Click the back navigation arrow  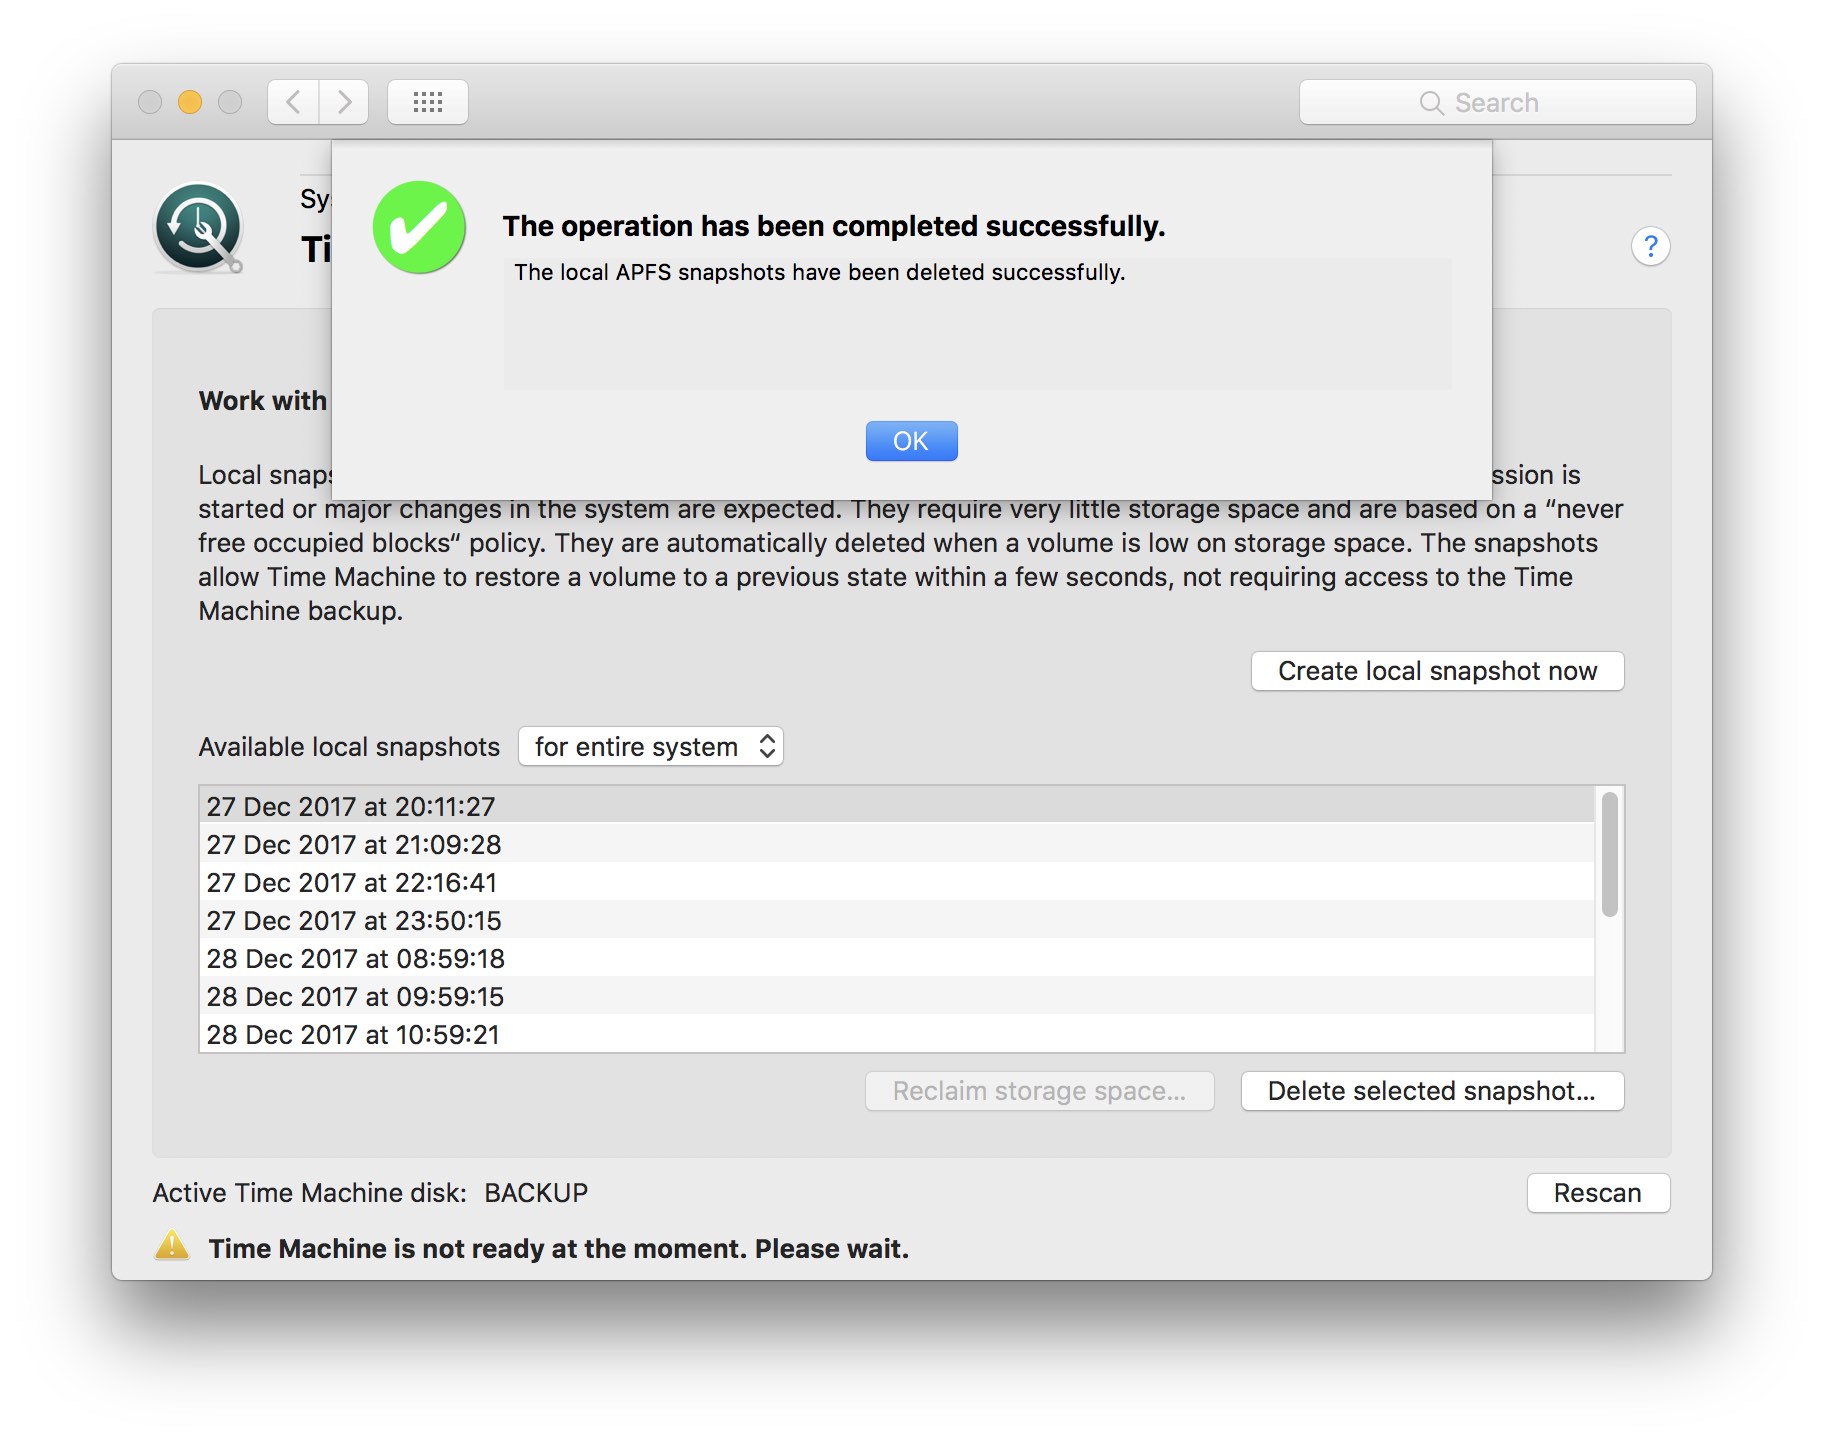pyautogui.click(x=293, y=102)
